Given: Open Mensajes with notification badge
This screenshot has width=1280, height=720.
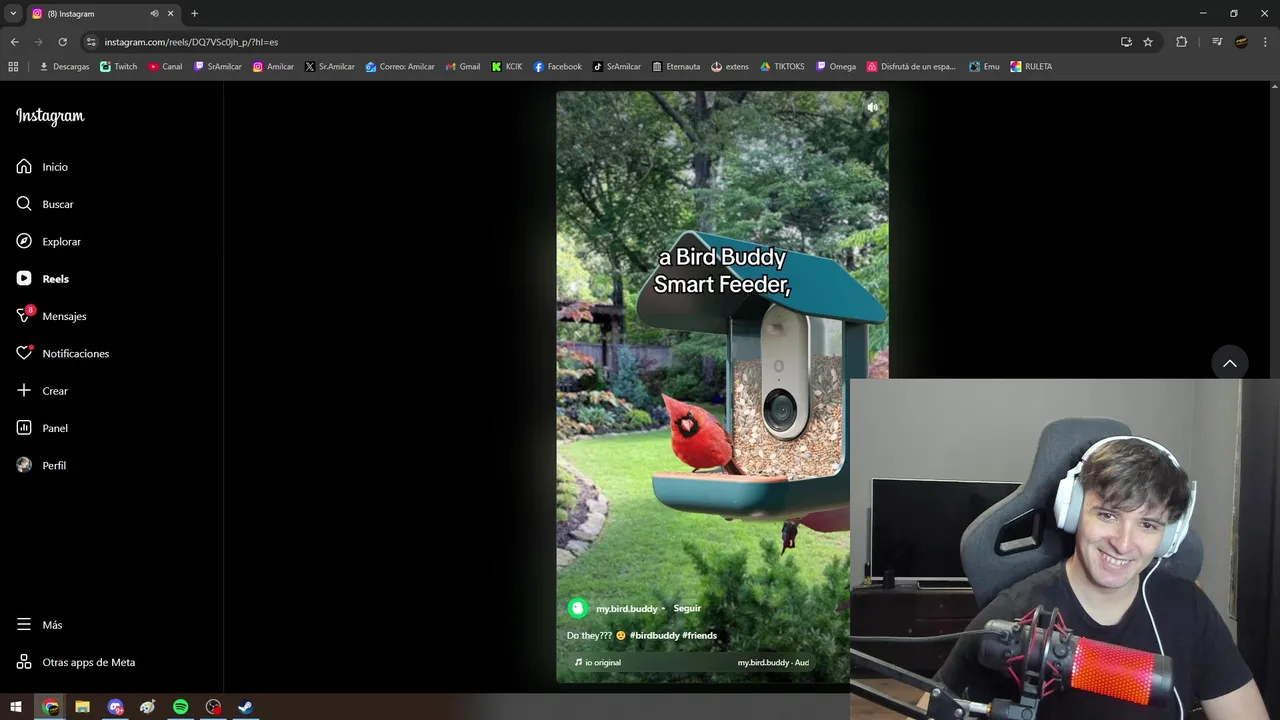Looking at the screenshot, I should coord(51,316).
